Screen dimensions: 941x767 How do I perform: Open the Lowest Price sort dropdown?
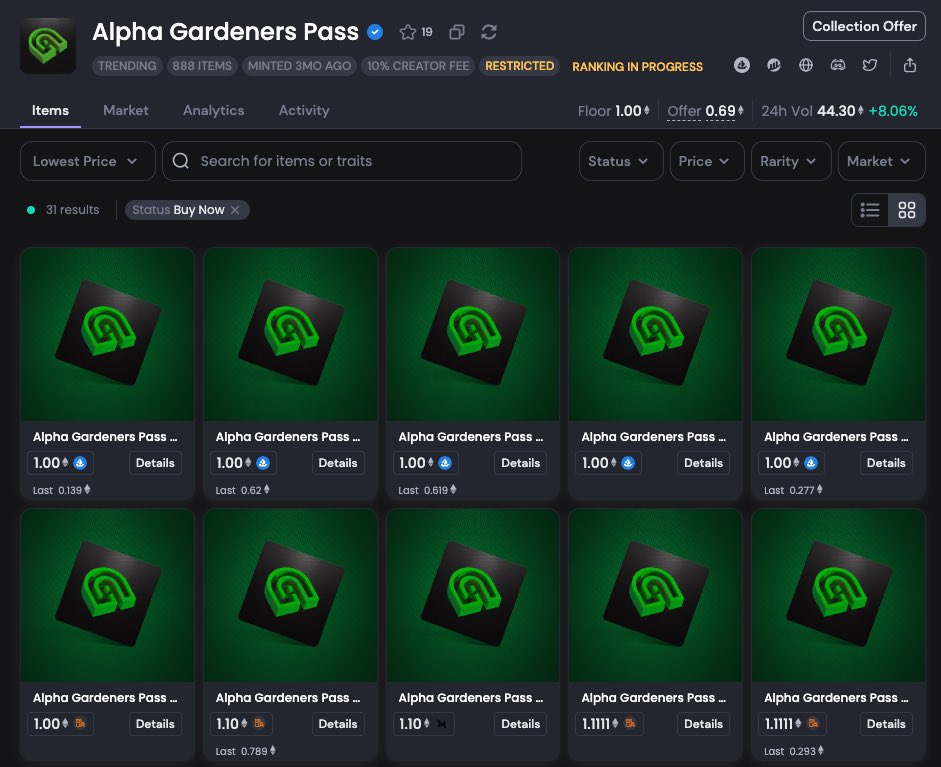pyautogui.click(x=86, y=161)
